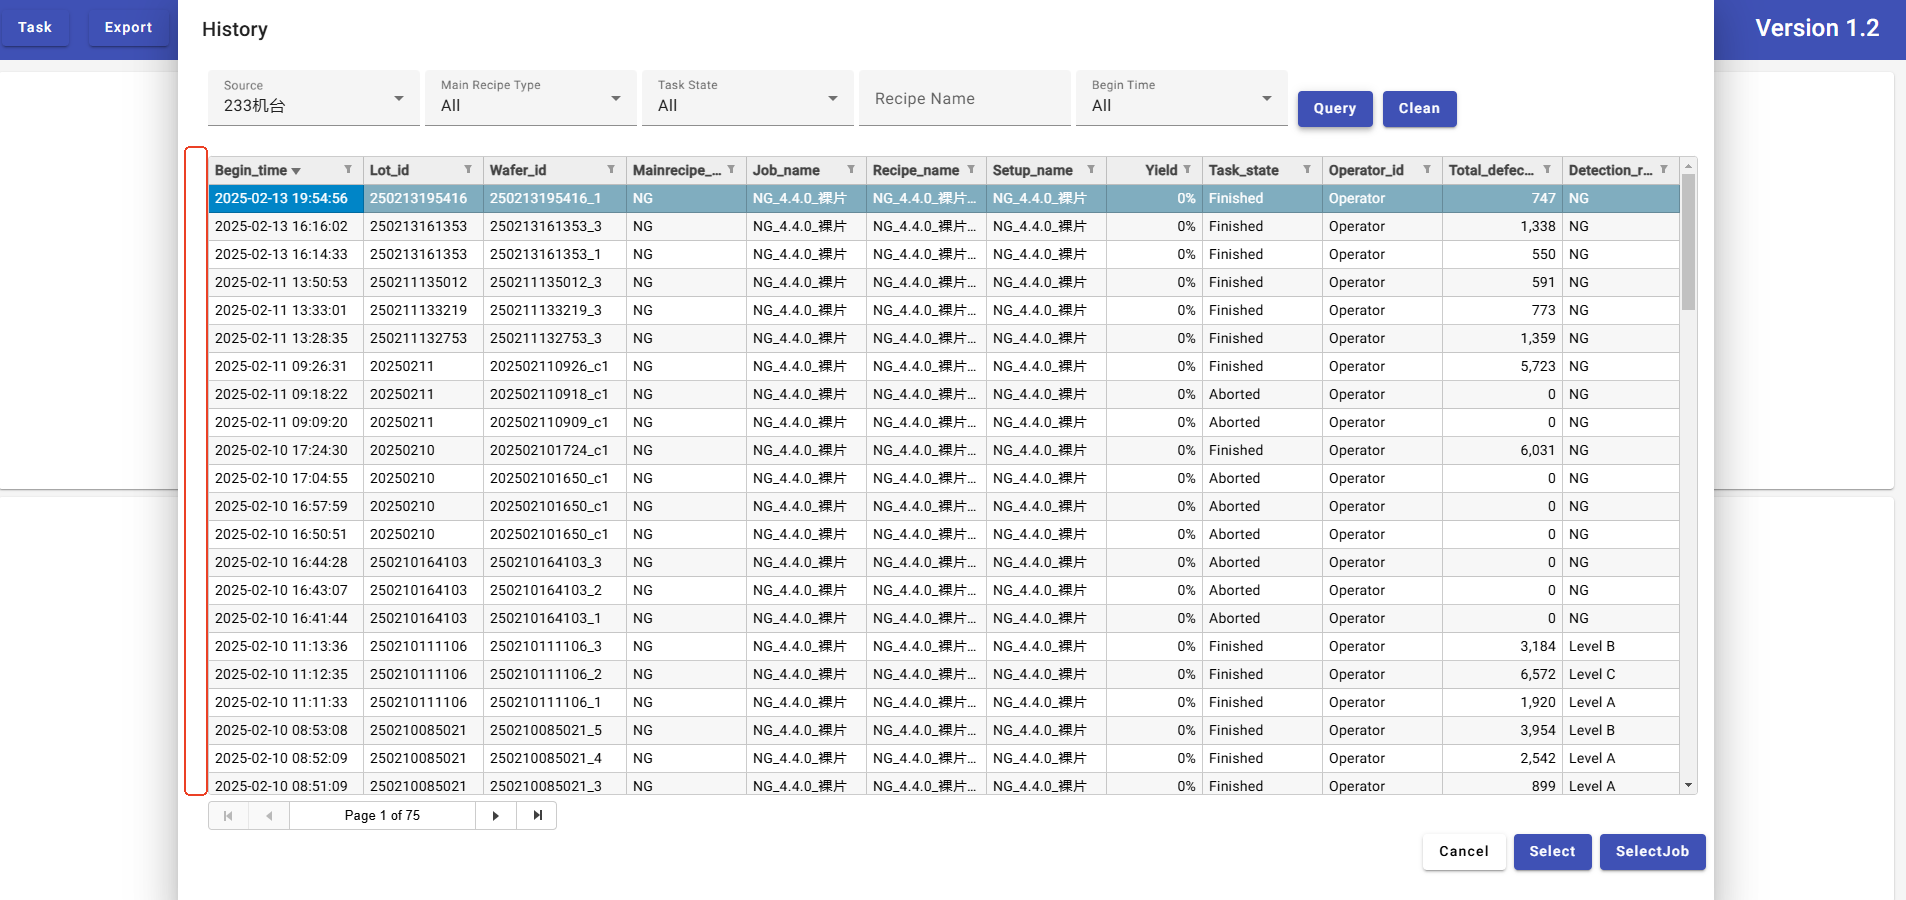Click defect count 3,184 cell
This screenshot has width=1906, height=900.
pos(1502,646)
